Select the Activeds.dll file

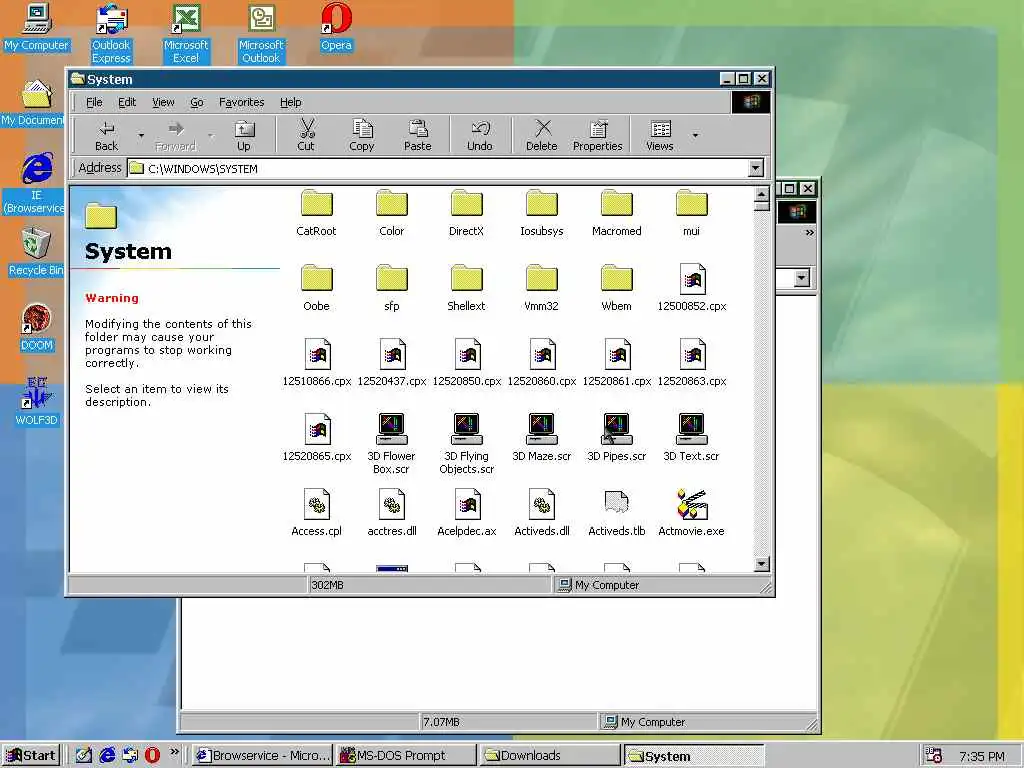[542, 513]
